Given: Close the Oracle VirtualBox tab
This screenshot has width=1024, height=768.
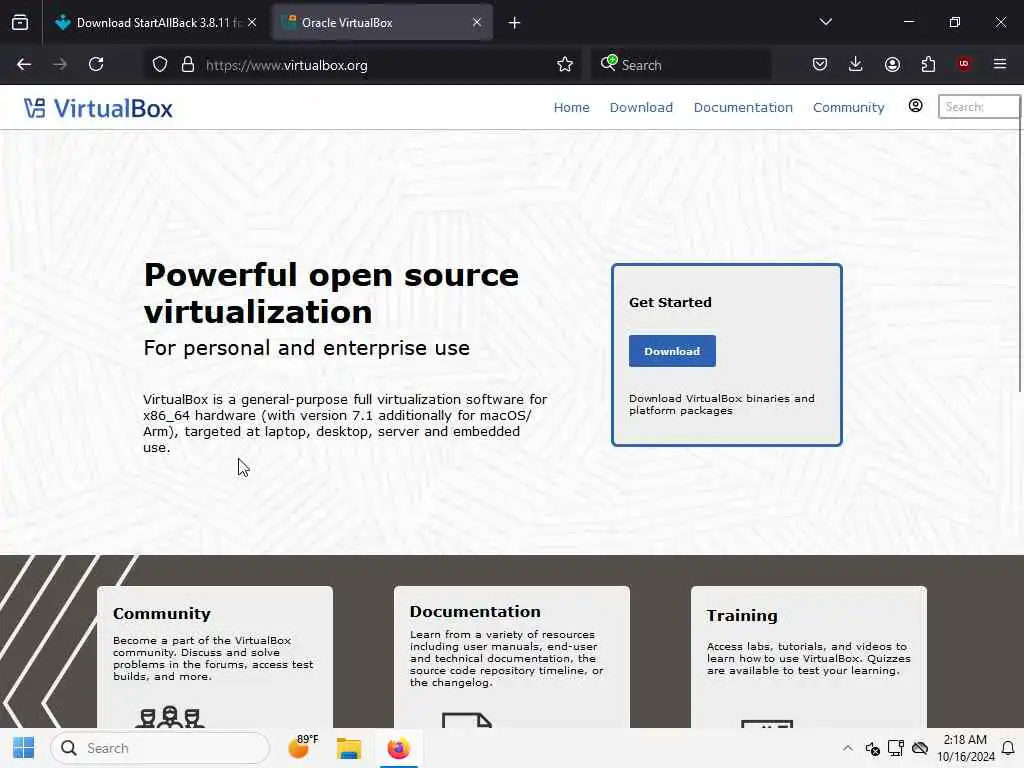Looking at the screenshot, I should coord(477,23).
